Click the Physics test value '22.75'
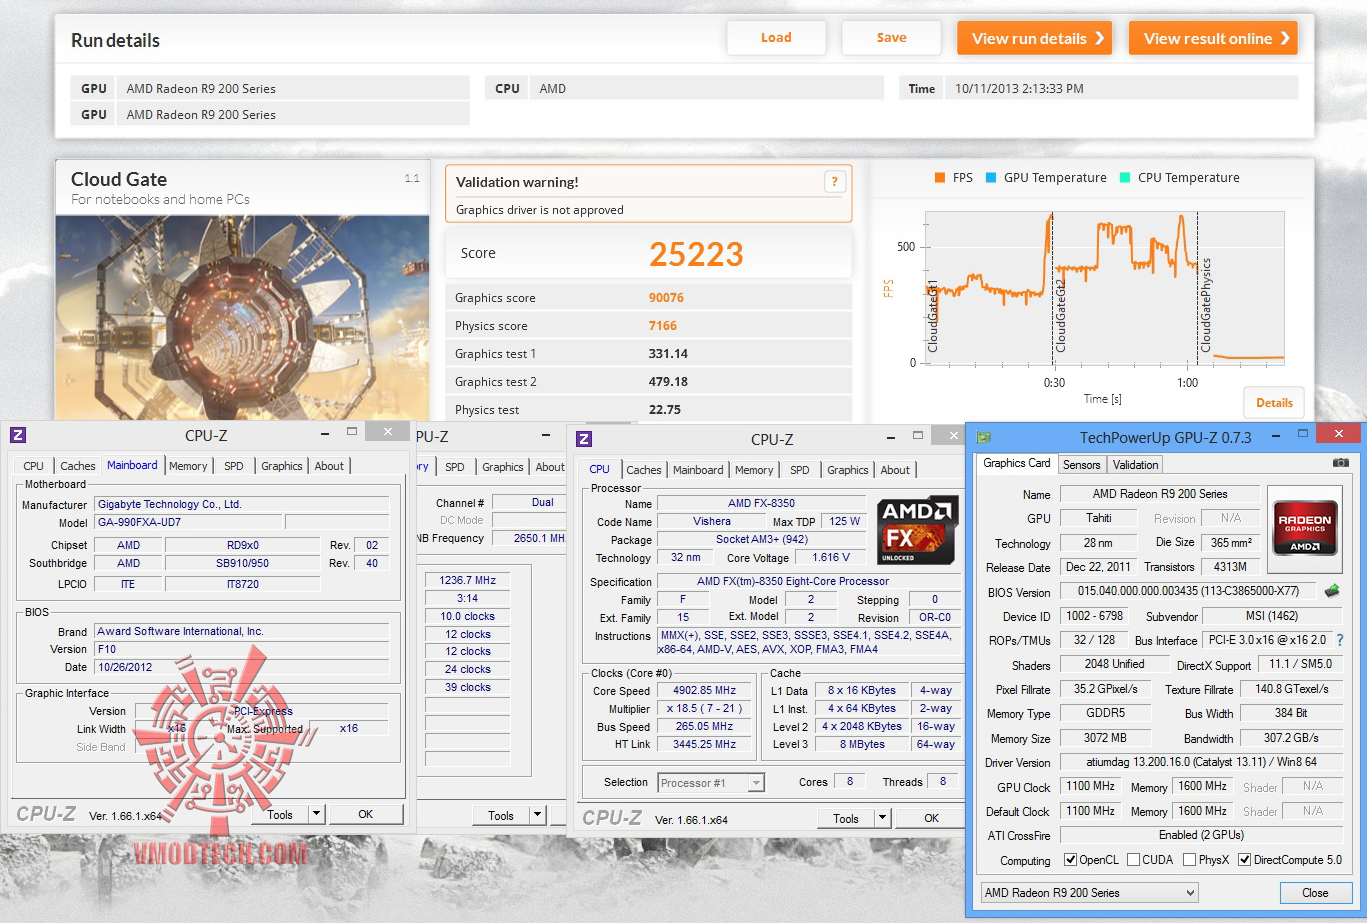This screenshot has width=1367, height=923. click(x=665, y=410)
